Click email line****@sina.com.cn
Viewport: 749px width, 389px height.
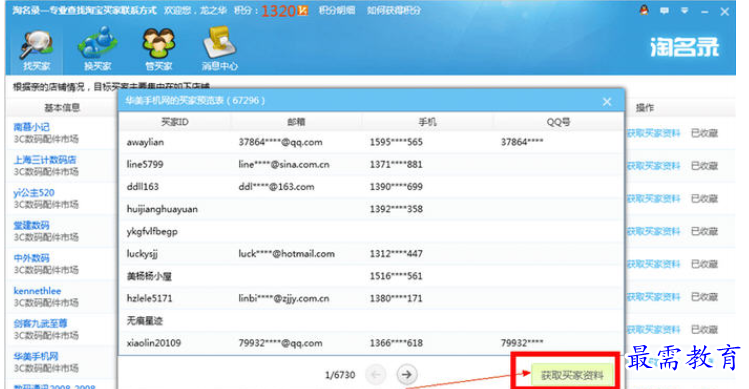pyautogui.click(x=284, y=164)
